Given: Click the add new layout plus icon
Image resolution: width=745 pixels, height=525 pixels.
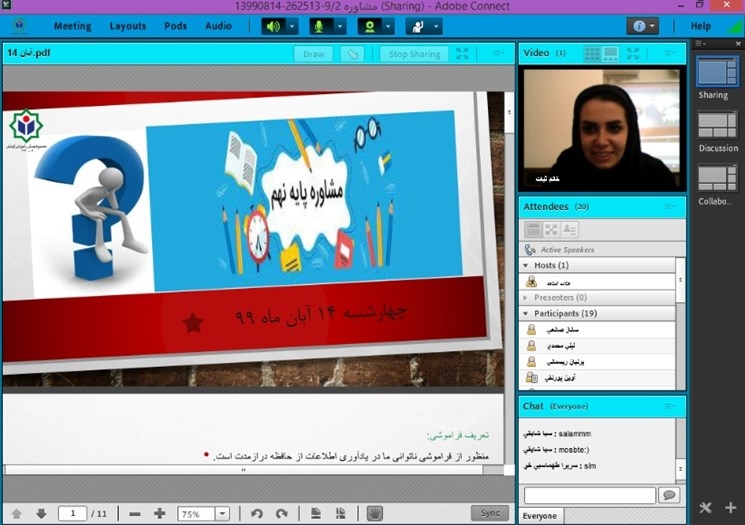Looking at the screenshot, I should [730, 508].
